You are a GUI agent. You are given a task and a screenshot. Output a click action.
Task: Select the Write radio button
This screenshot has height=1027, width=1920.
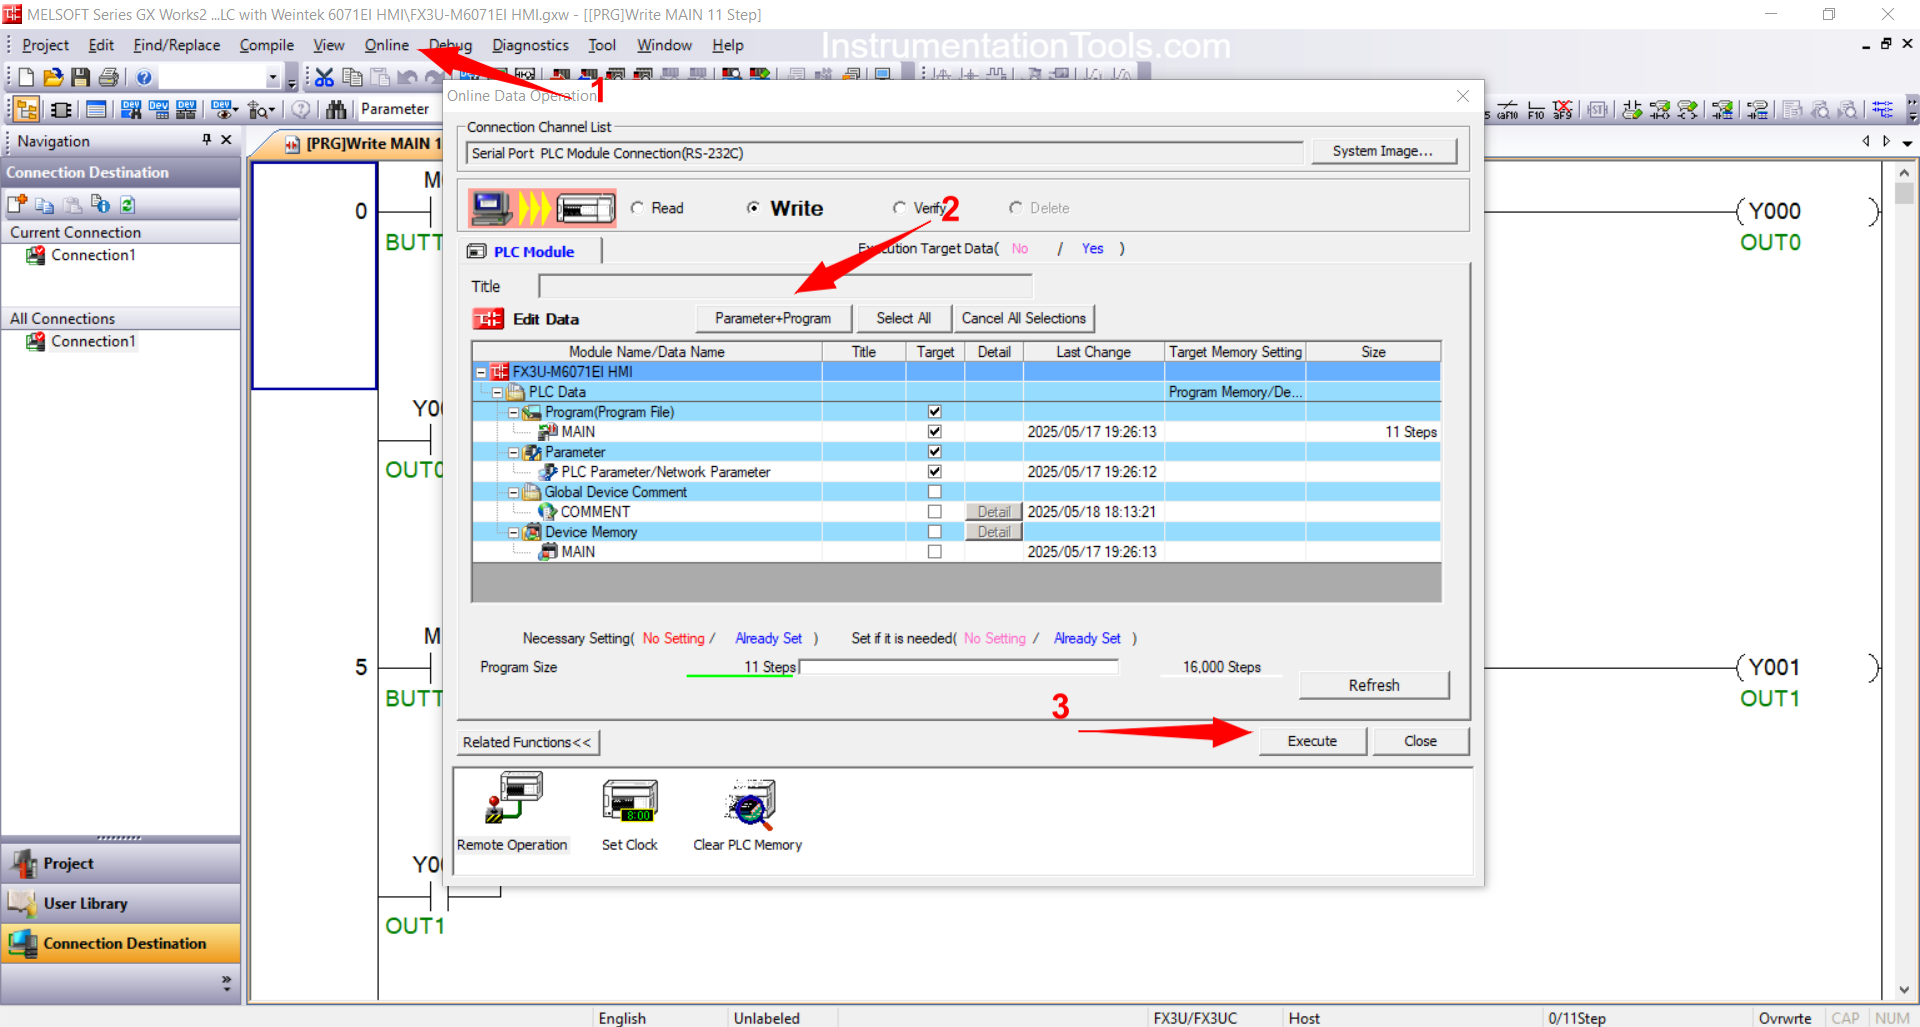coord(753,208)
